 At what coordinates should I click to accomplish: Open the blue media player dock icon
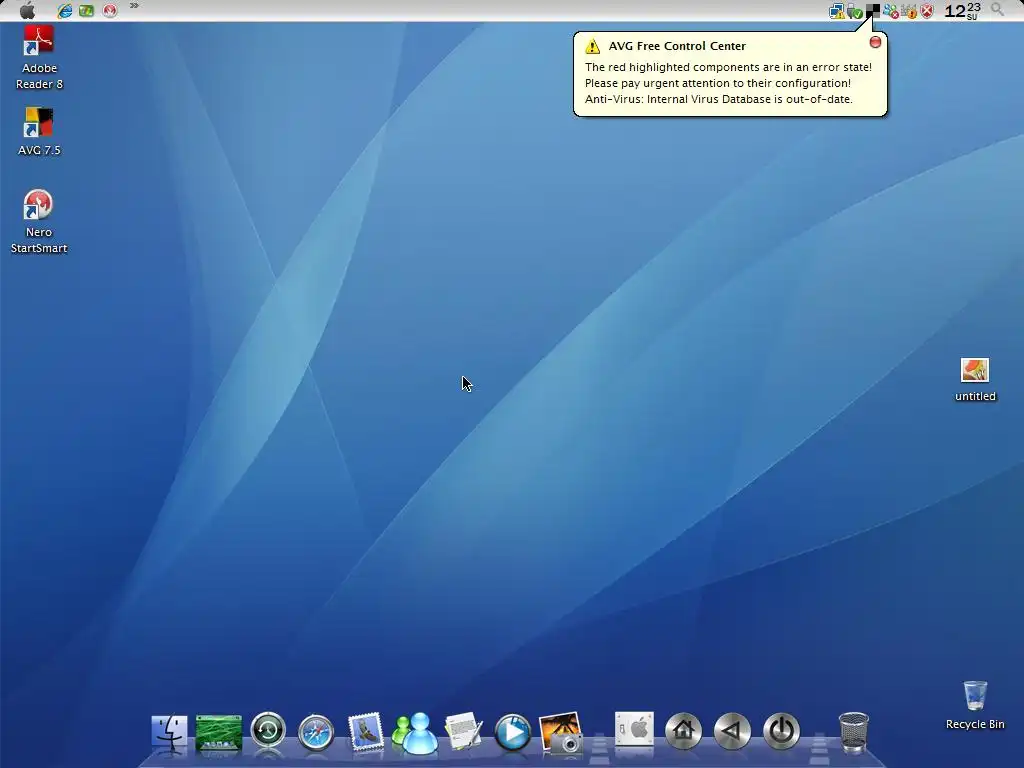[513, 733]
